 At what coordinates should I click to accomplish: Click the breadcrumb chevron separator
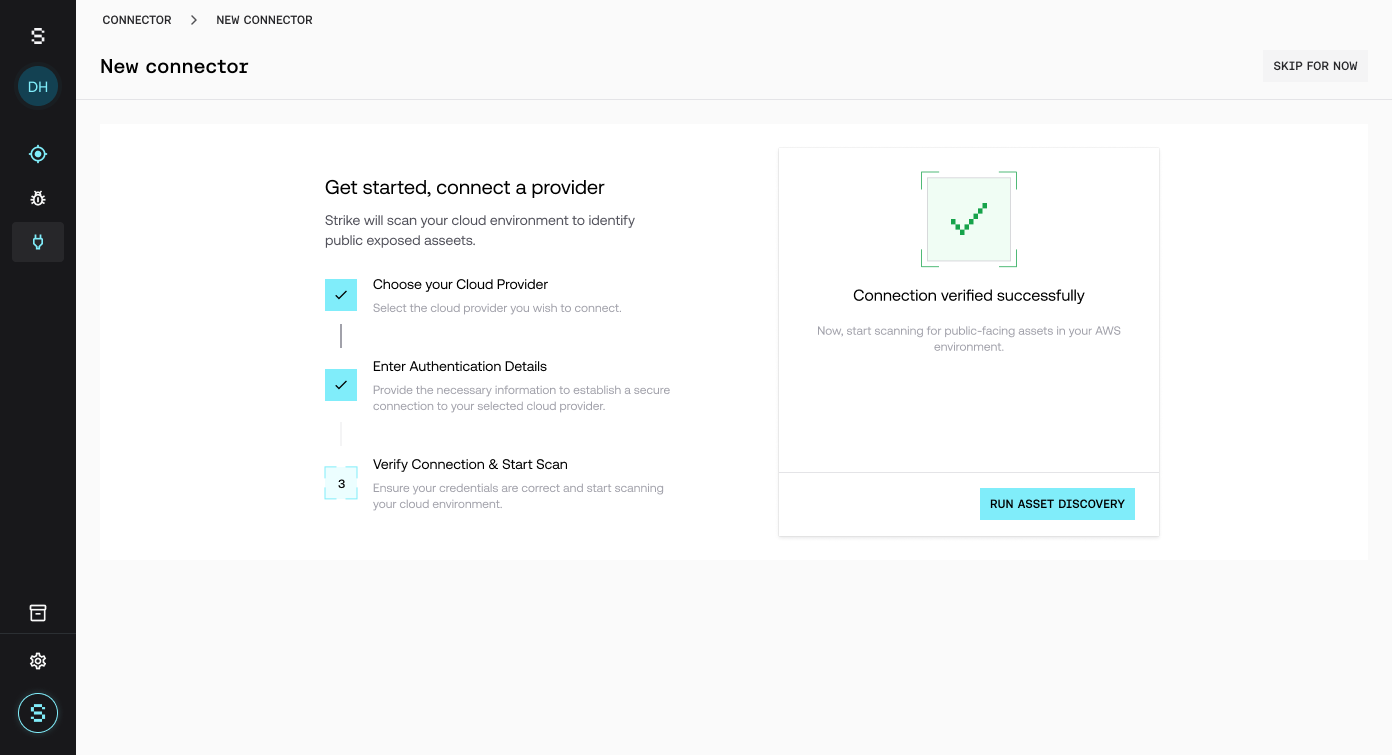(x=194, y=20)
